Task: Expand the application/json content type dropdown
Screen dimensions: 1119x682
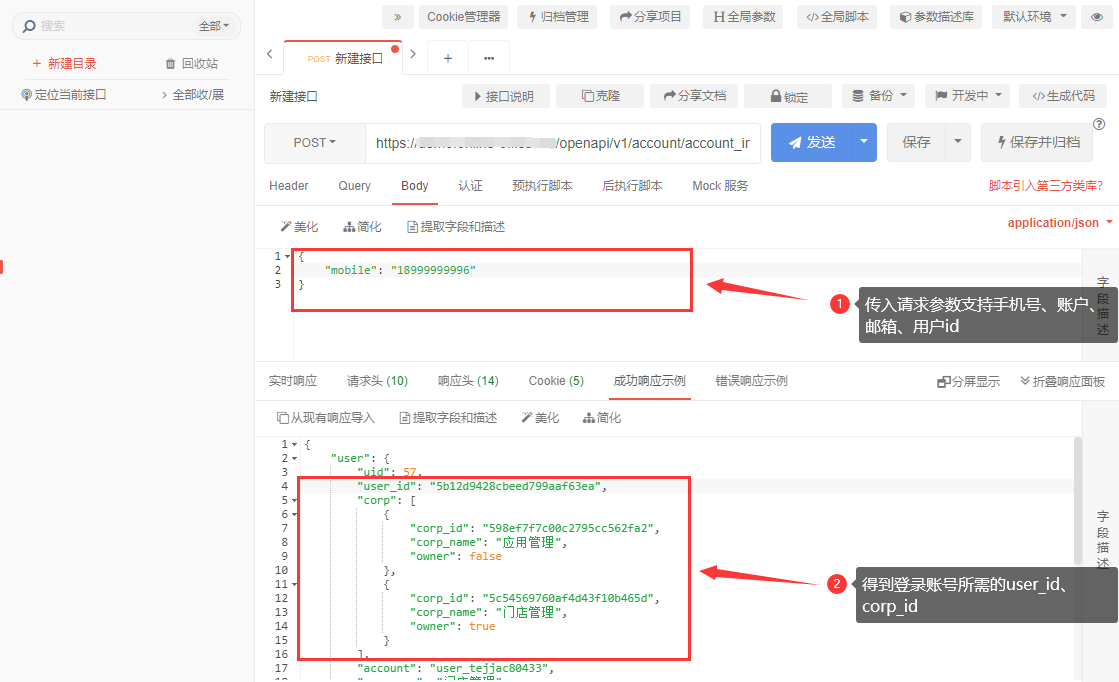Action: 1060,223
